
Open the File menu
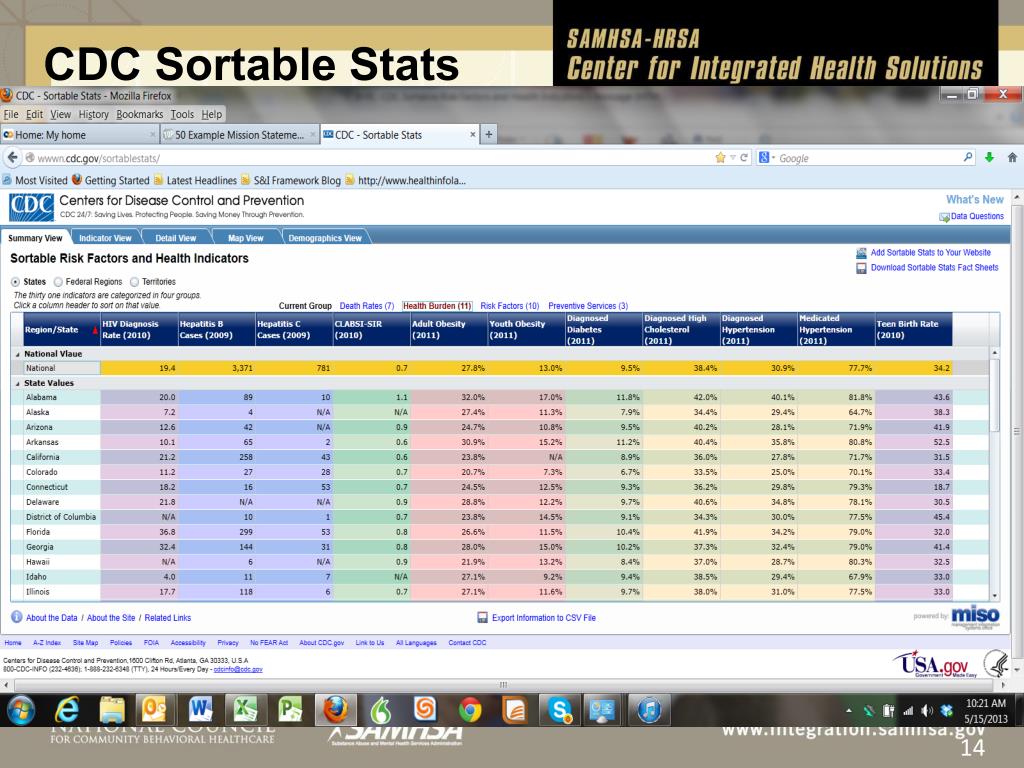(x=11, y=114)
